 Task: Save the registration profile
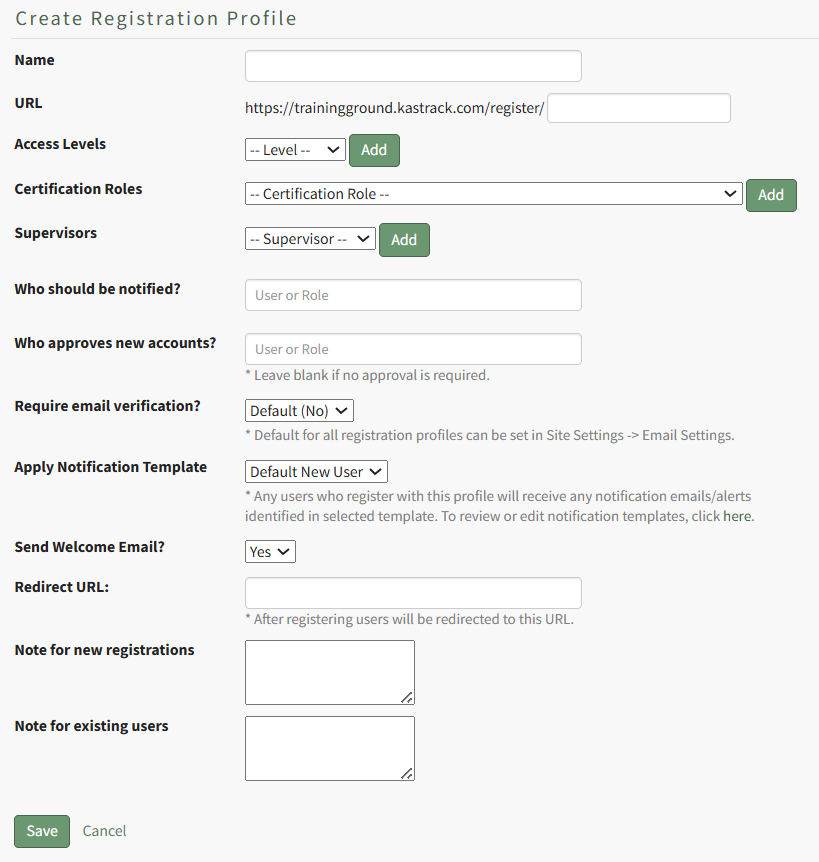(42, 831)
